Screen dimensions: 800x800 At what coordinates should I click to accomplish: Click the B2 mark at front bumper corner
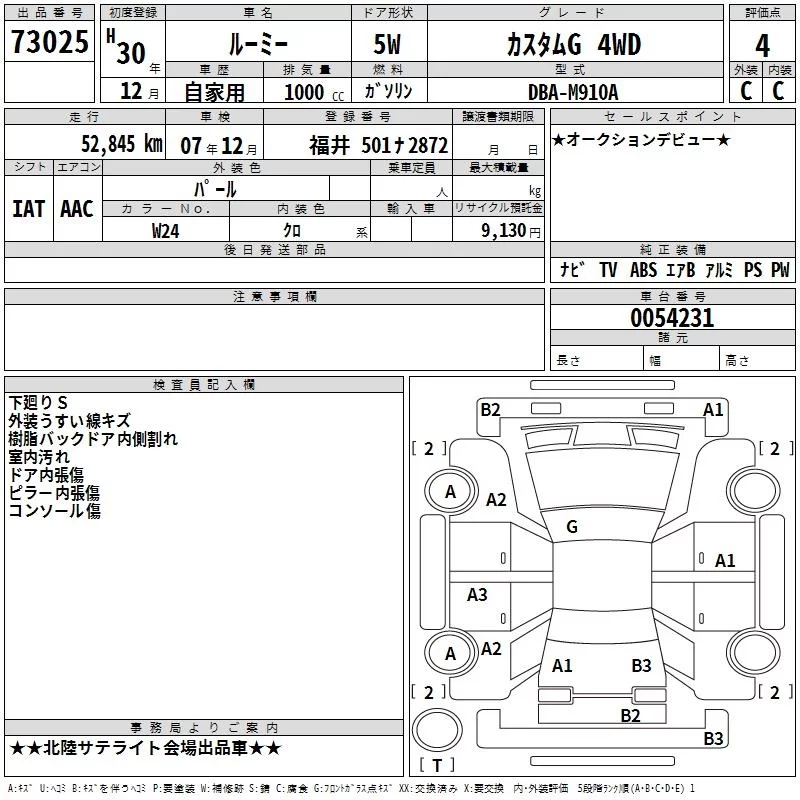click(490, 410)
